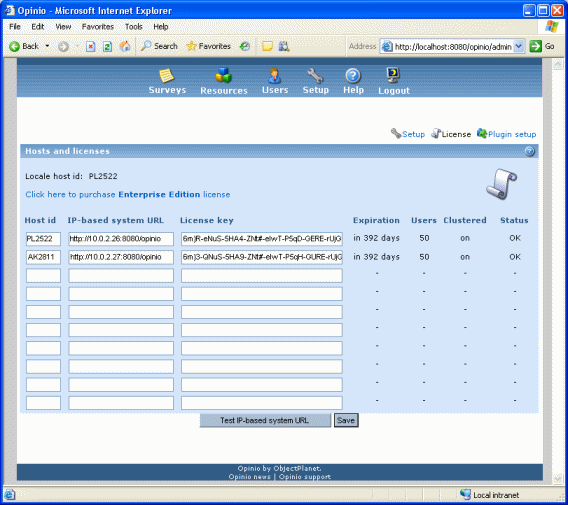Click the Opinio support footer link
The width and height of the screenshot is (568, 505).
click(x=305, y=477)
